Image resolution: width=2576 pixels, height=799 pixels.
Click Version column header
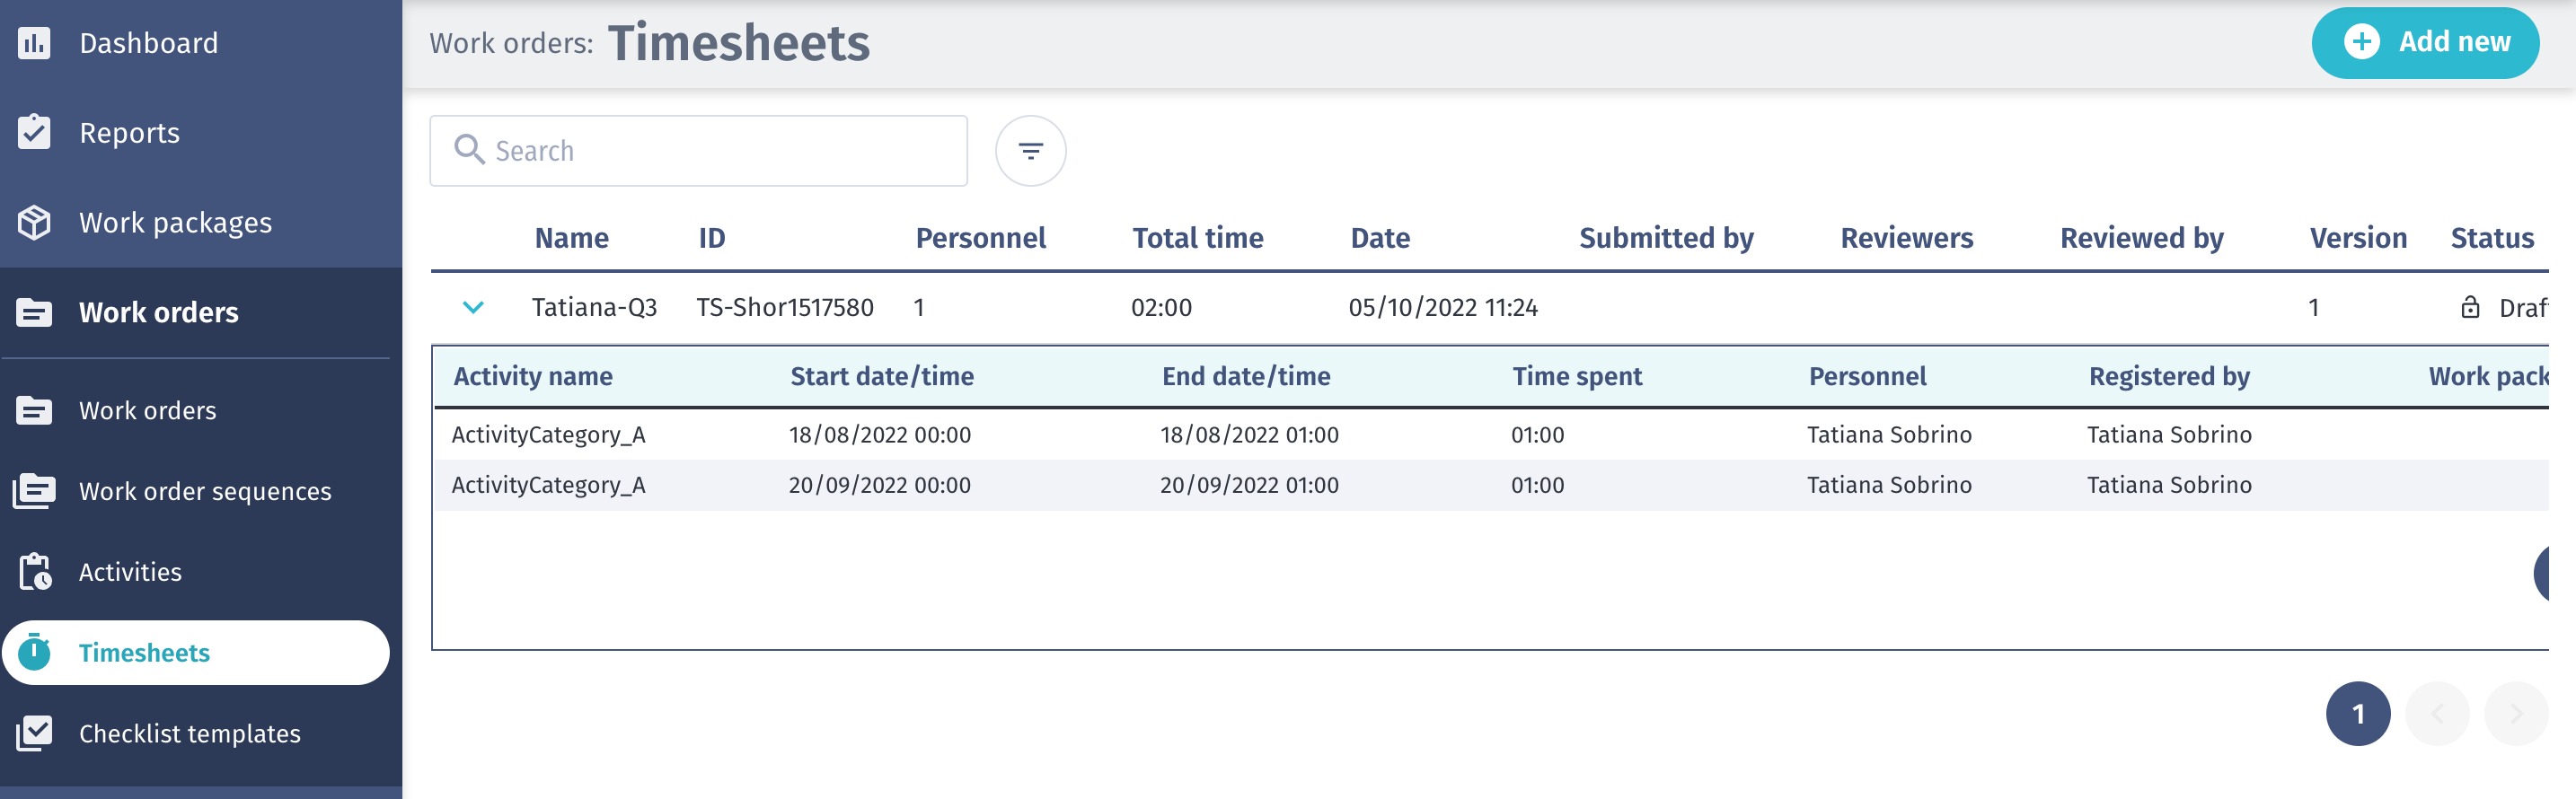pos(2357,238)
